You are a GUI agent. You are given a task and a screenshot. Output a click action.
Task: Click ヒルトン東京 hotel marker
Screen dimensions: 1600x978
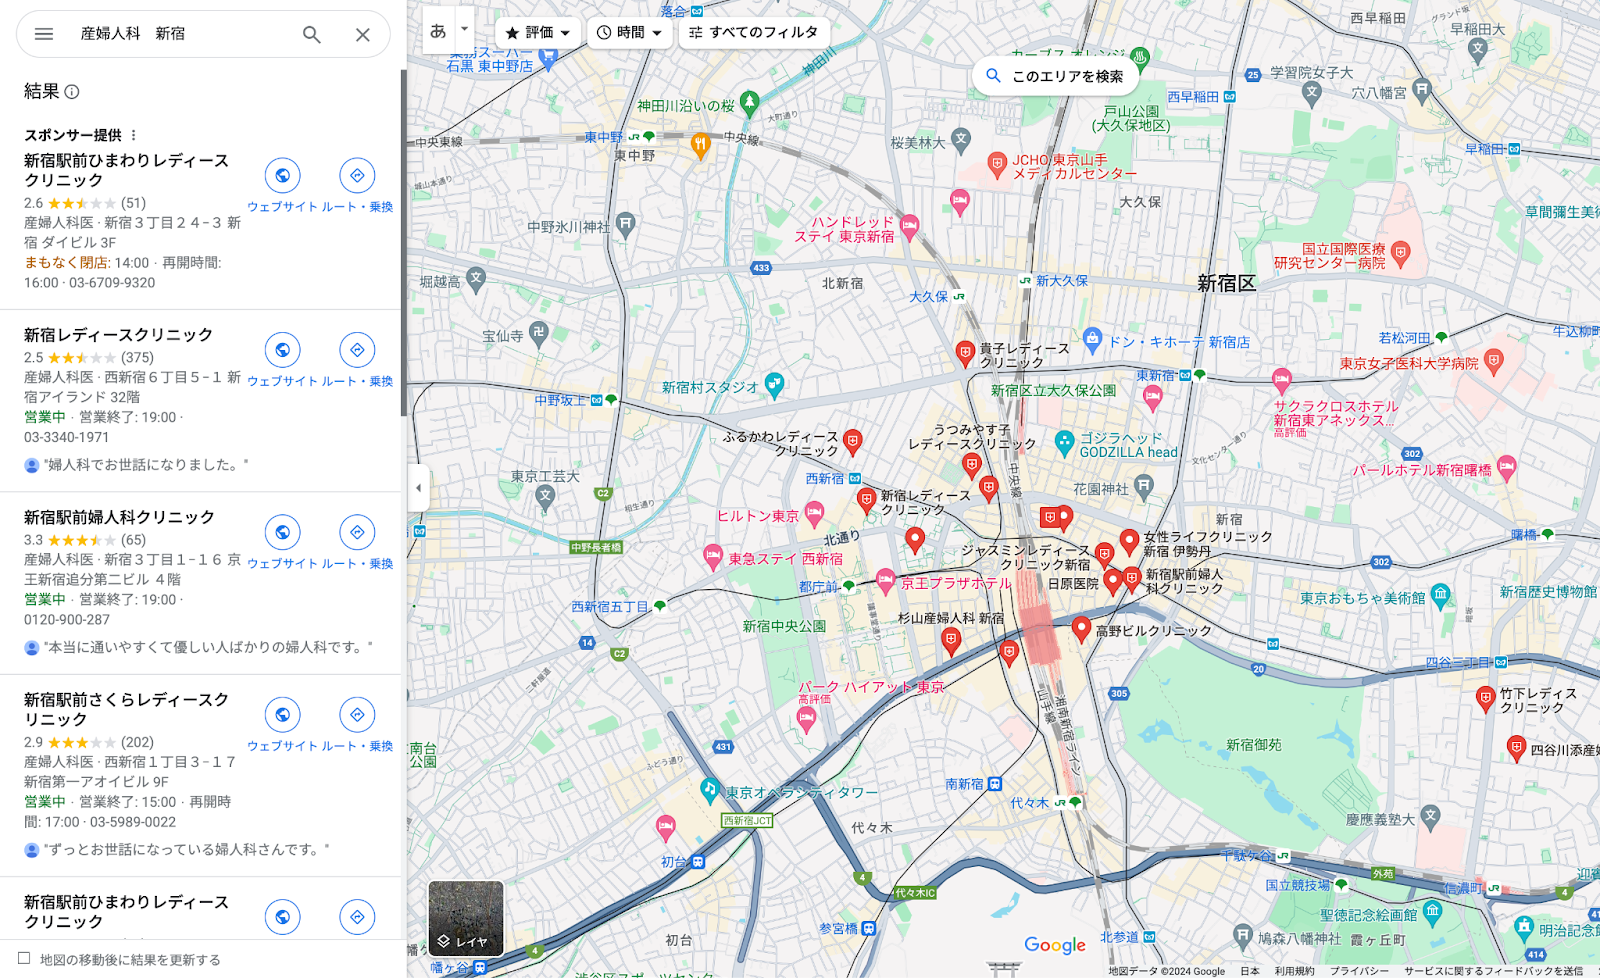[814, 514]
